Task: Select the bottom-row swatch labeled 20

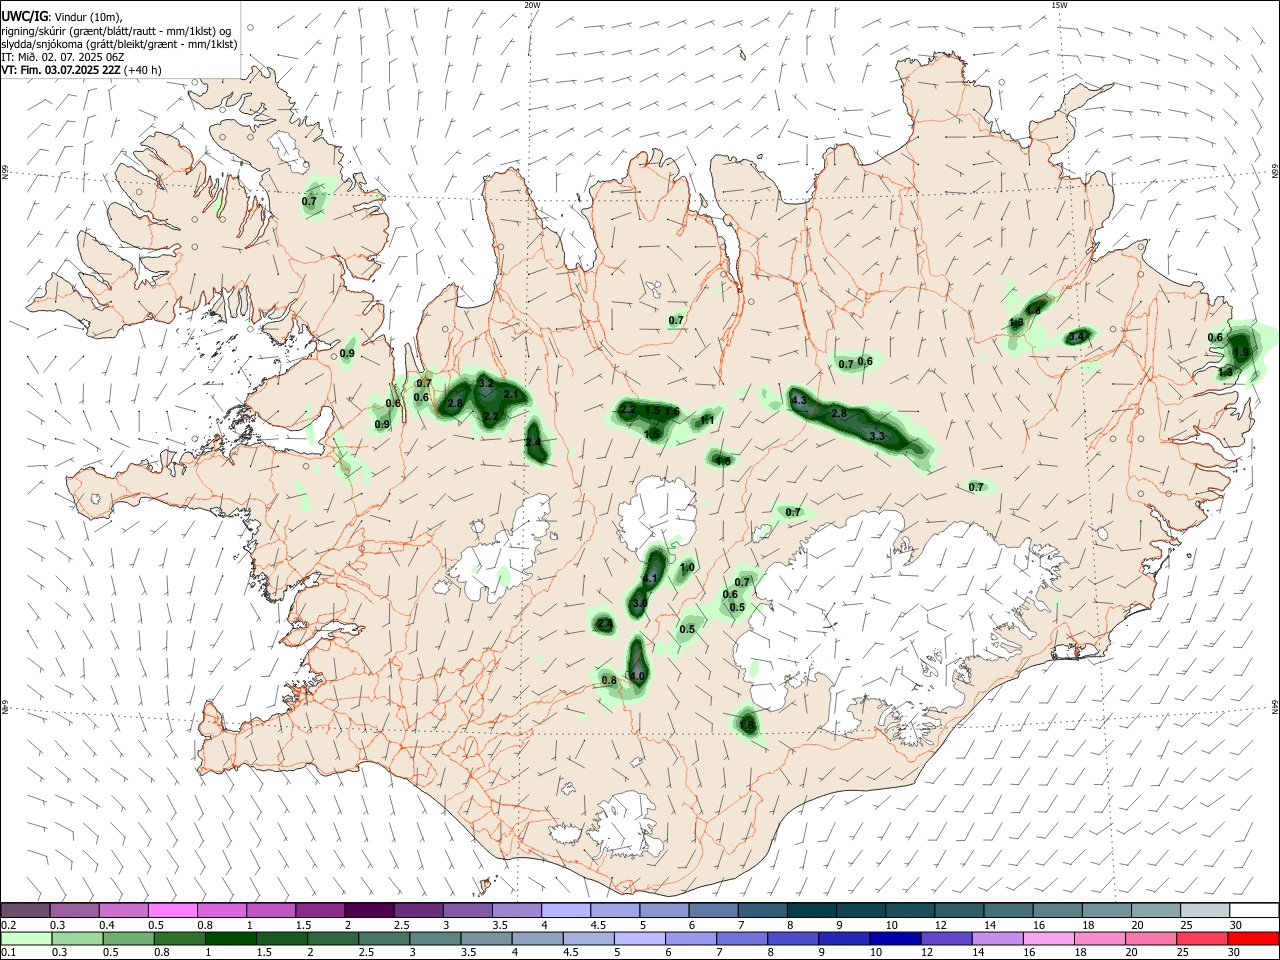Action: 1151,938
